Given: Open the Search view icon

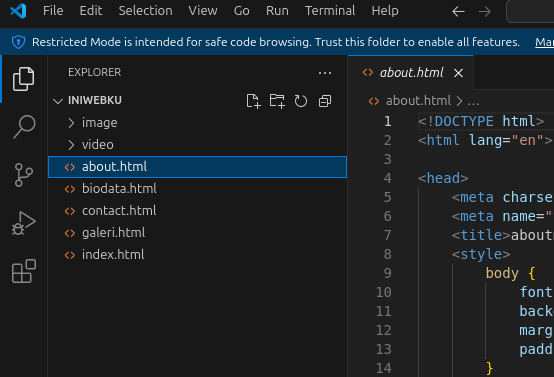Looking at the screenshot, I should (24, 126).
